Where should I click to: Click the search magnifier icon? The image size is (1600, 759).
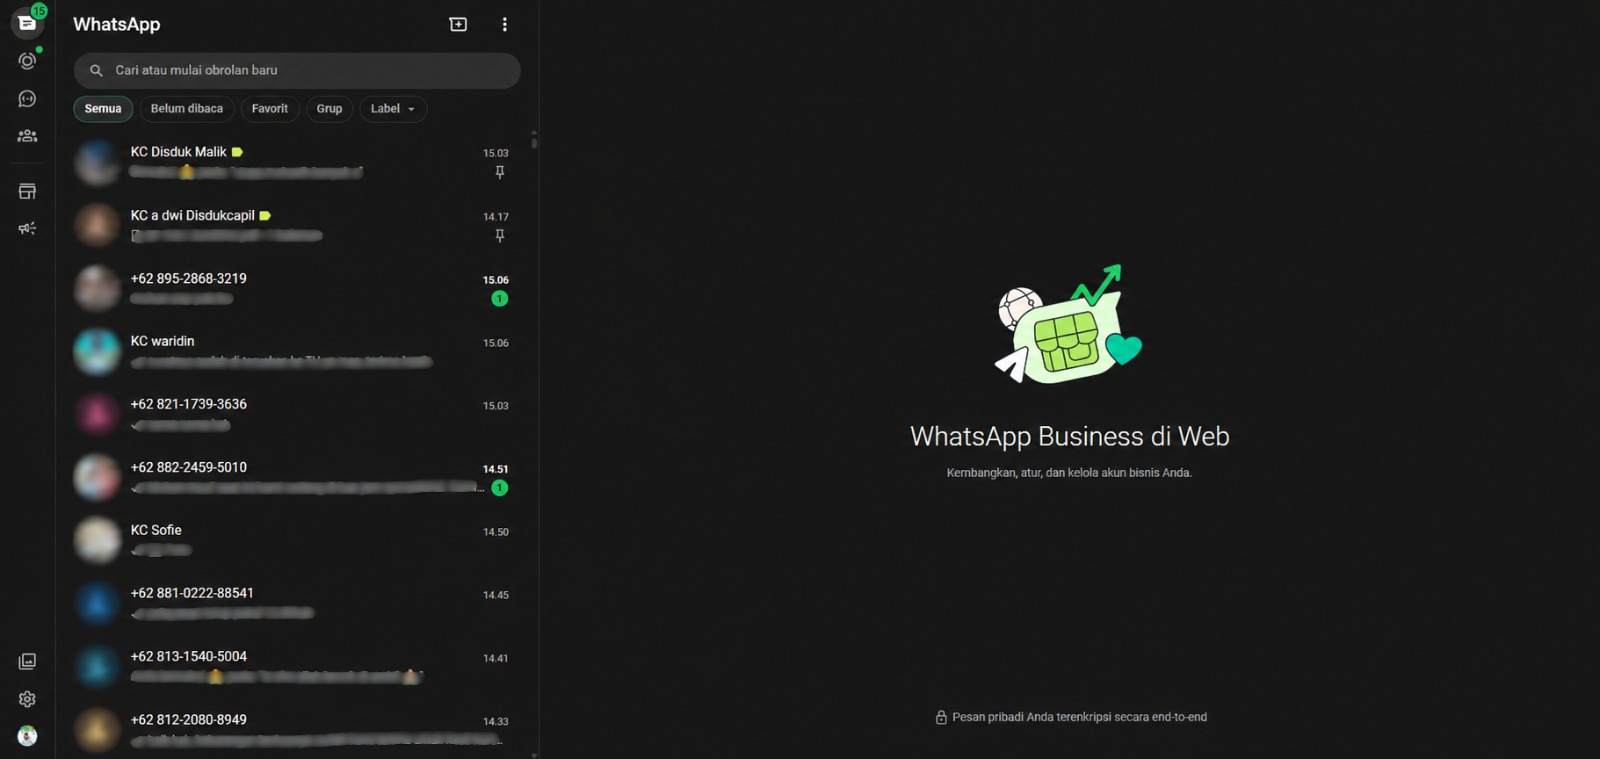click(96, 70)
